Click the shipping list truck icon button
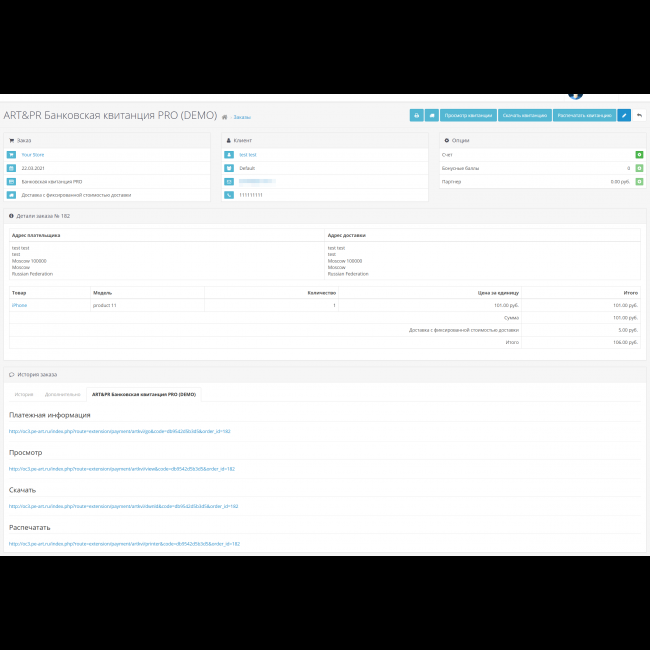650x650 pixels. pyautogui.click(x=431, y=116)
